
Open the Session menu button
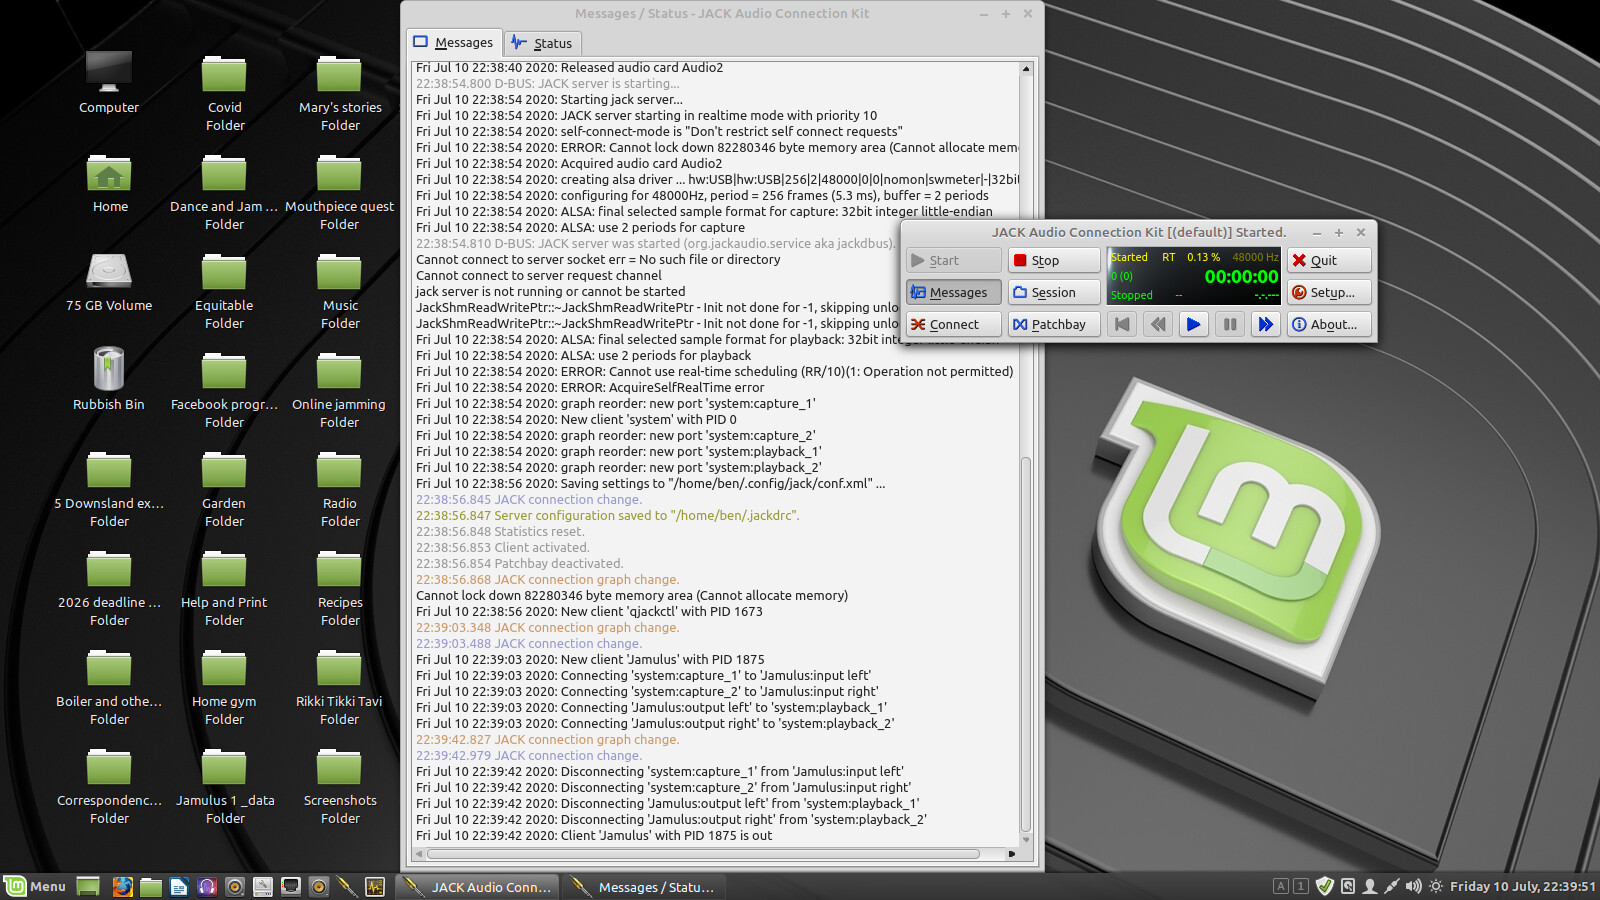pyautogui.click(x=1054, y=292)
